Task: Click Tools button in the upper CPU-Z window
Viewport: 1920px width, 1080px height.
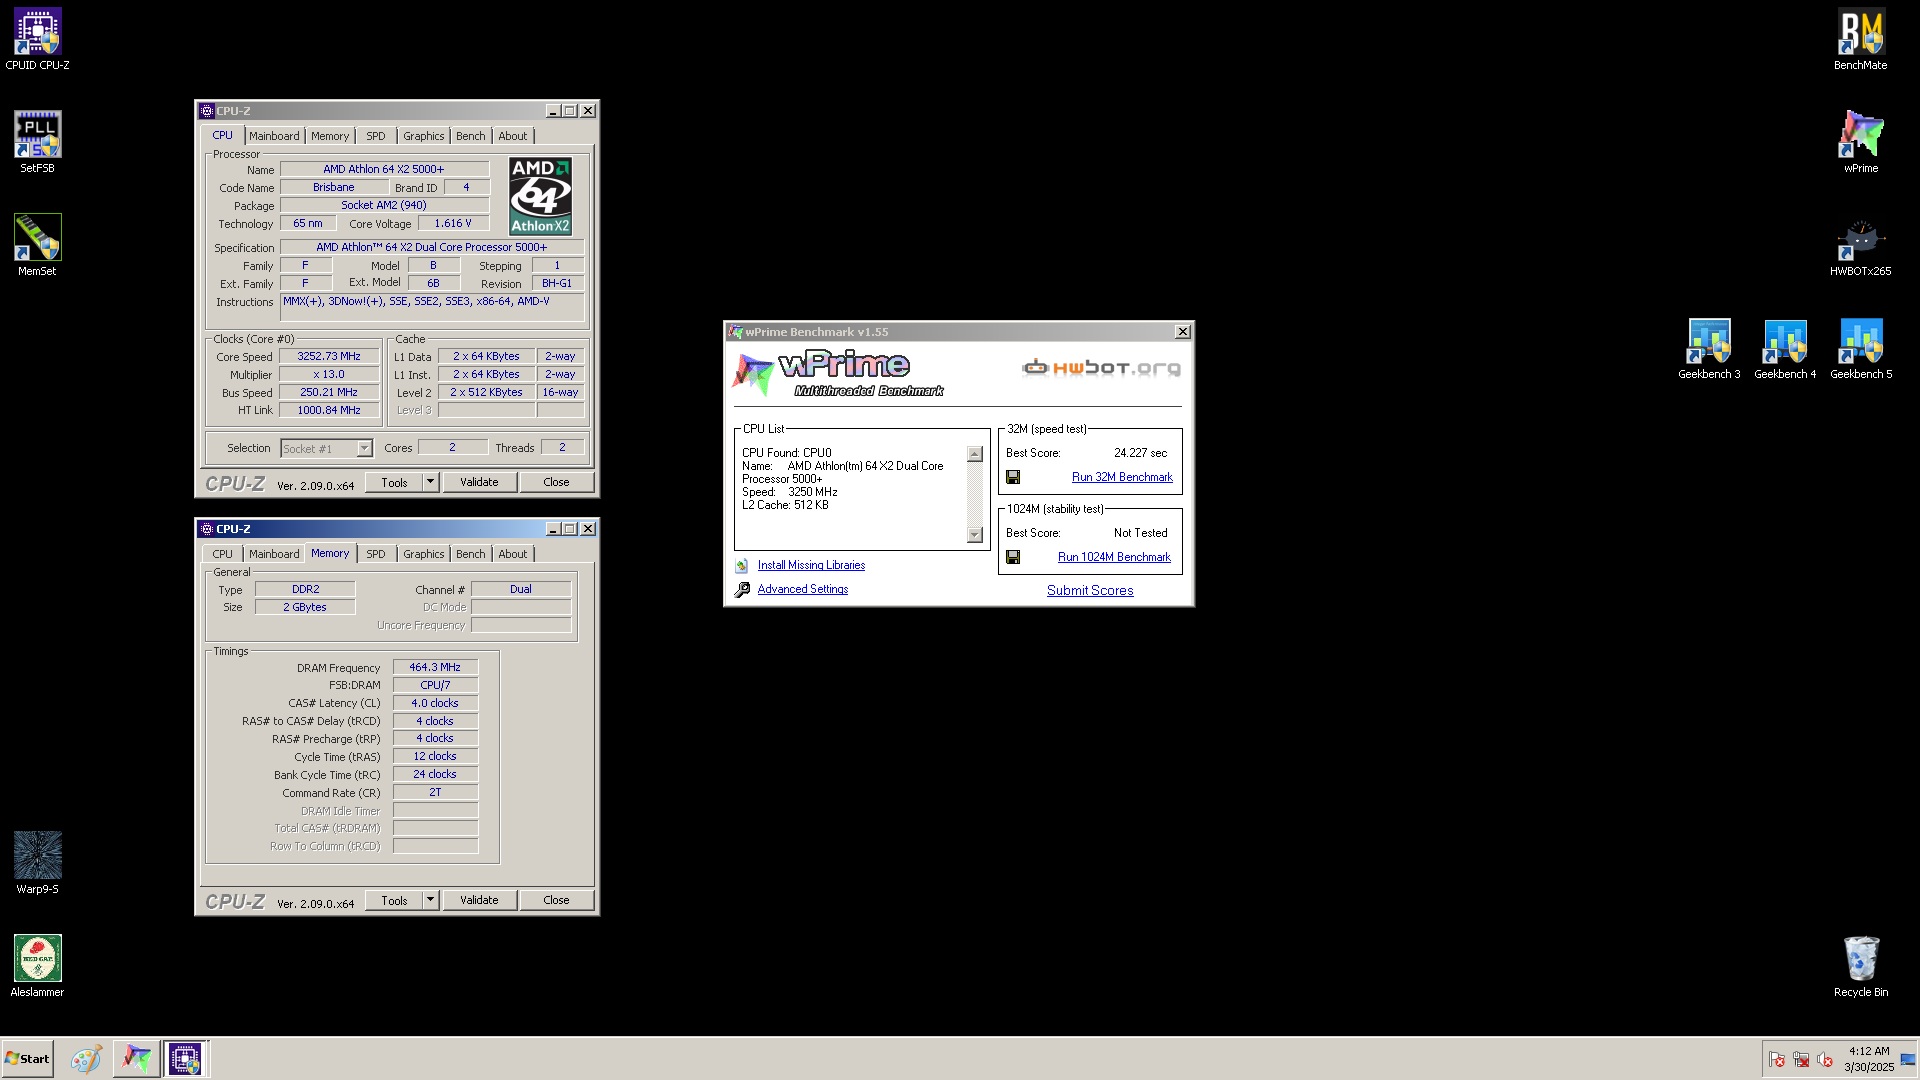Action: (394, 482)
